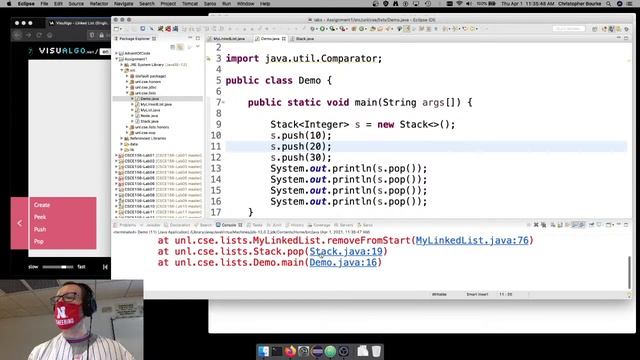
Task: Click Pop in the VisuAlgo menu
Action: coord(39,242)
